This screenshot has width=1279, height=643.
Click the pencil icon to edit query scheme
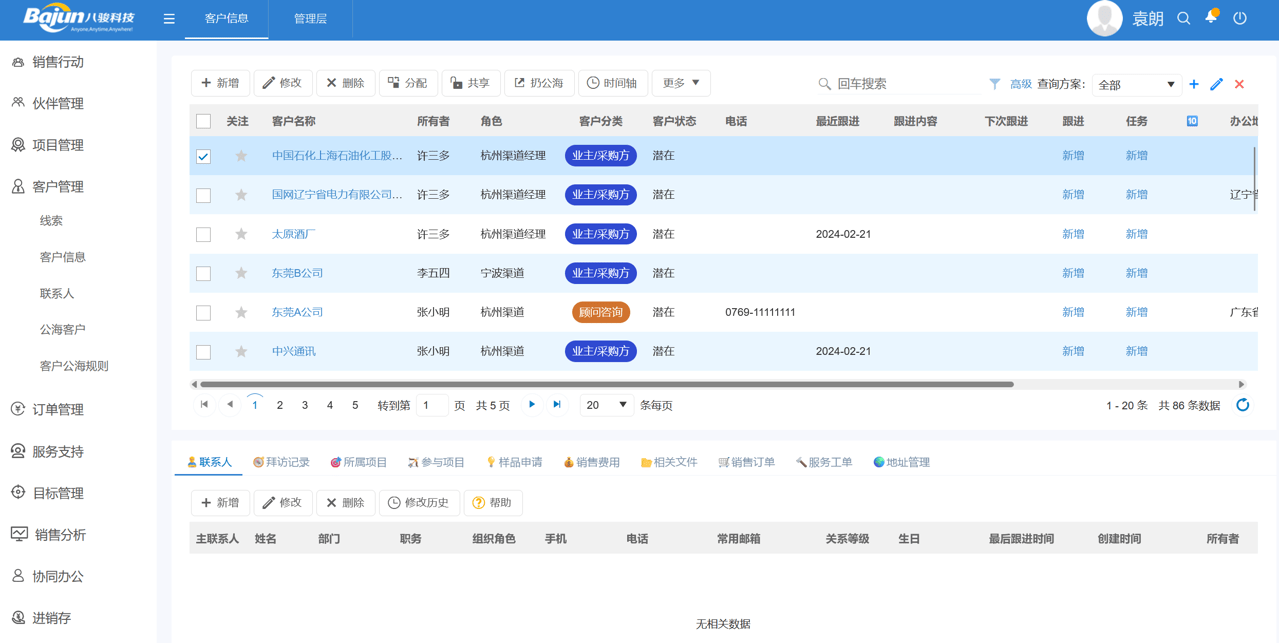pyautogui.click(x=1216, y=84)
